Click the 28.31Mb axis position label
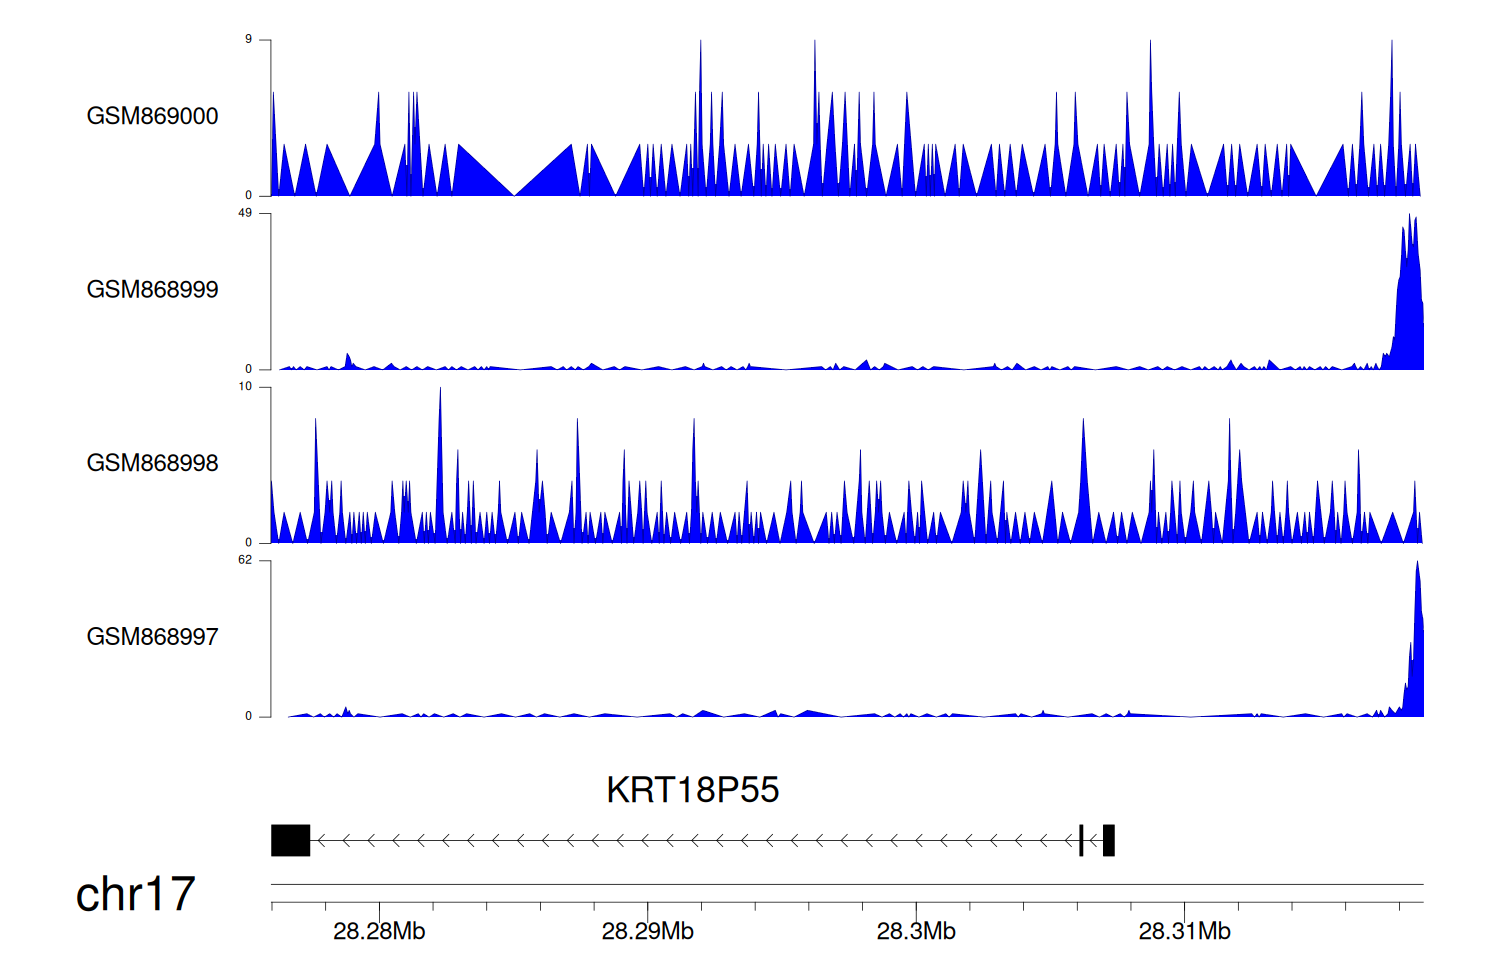 tap(1184, 932)
